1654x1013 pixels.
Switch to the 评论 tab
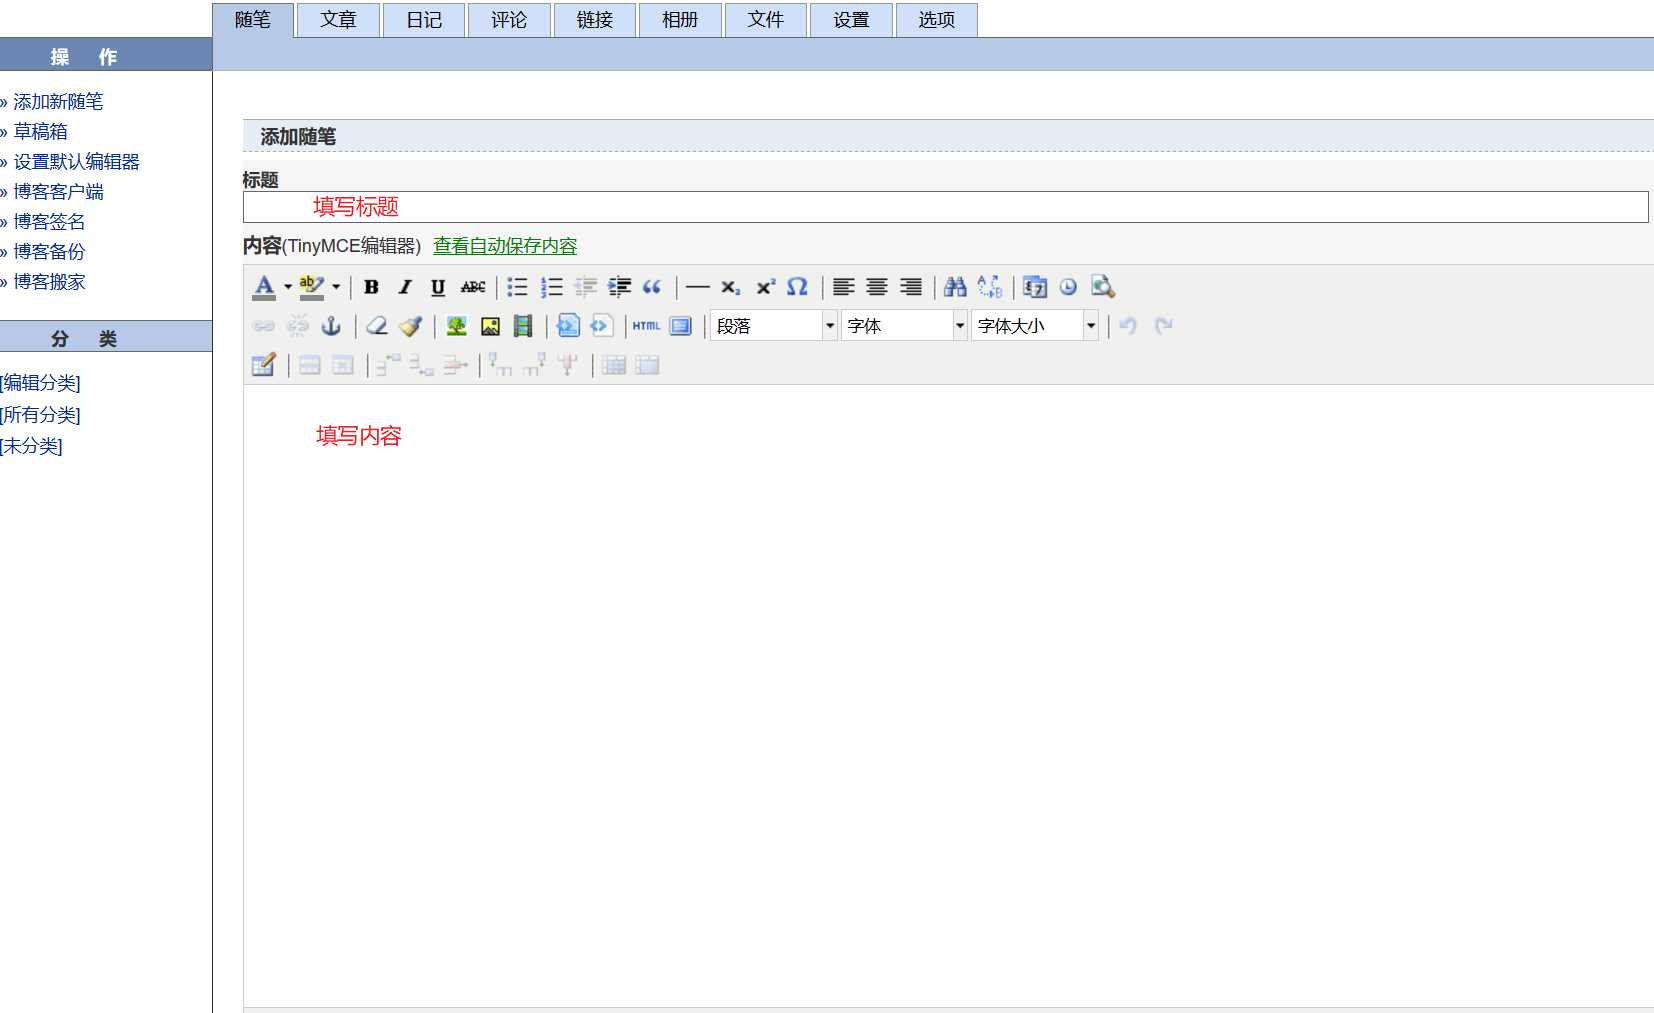pos(509,20)
